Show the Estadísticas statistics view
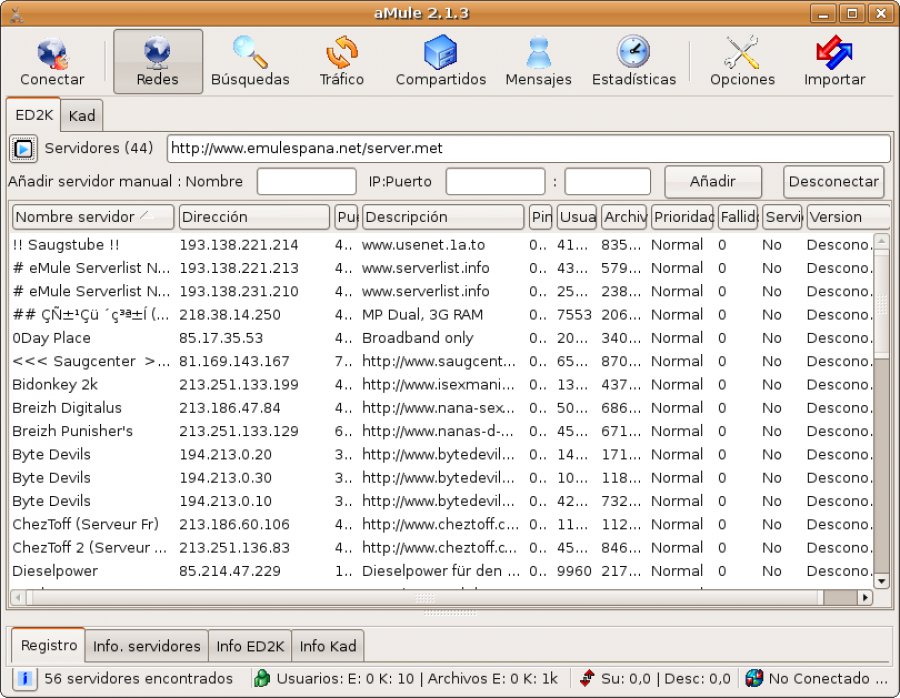Screen dimensions: 900x698 [x=634, y=61]
